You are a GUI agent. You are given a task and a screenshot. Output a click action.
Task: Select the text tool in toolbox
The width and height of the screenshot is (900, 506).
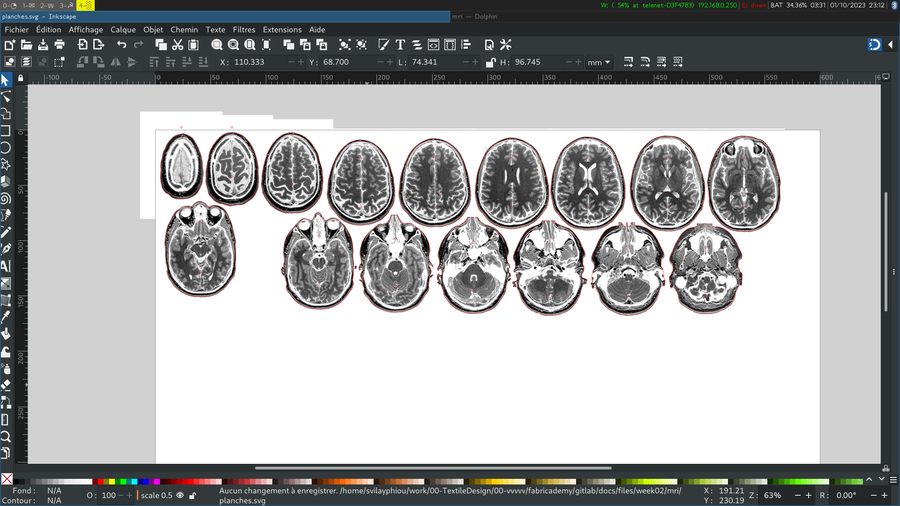tap(6, 266)
